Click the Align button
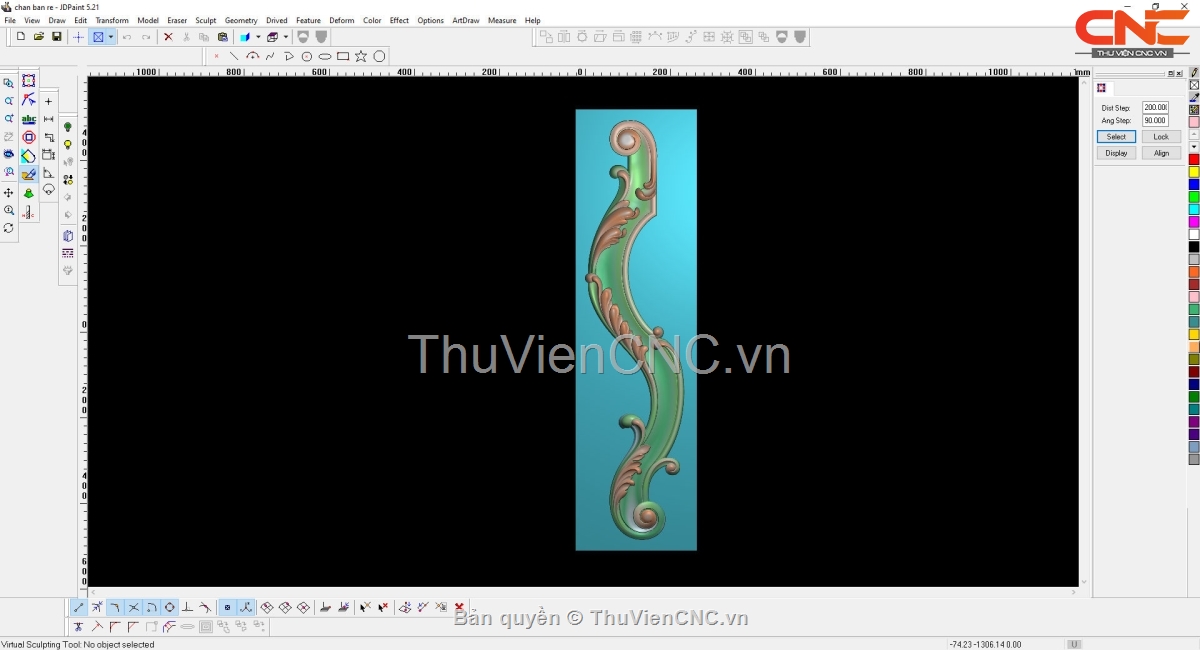Viewport: 1200px width, 650px height. coord(1160,153)
